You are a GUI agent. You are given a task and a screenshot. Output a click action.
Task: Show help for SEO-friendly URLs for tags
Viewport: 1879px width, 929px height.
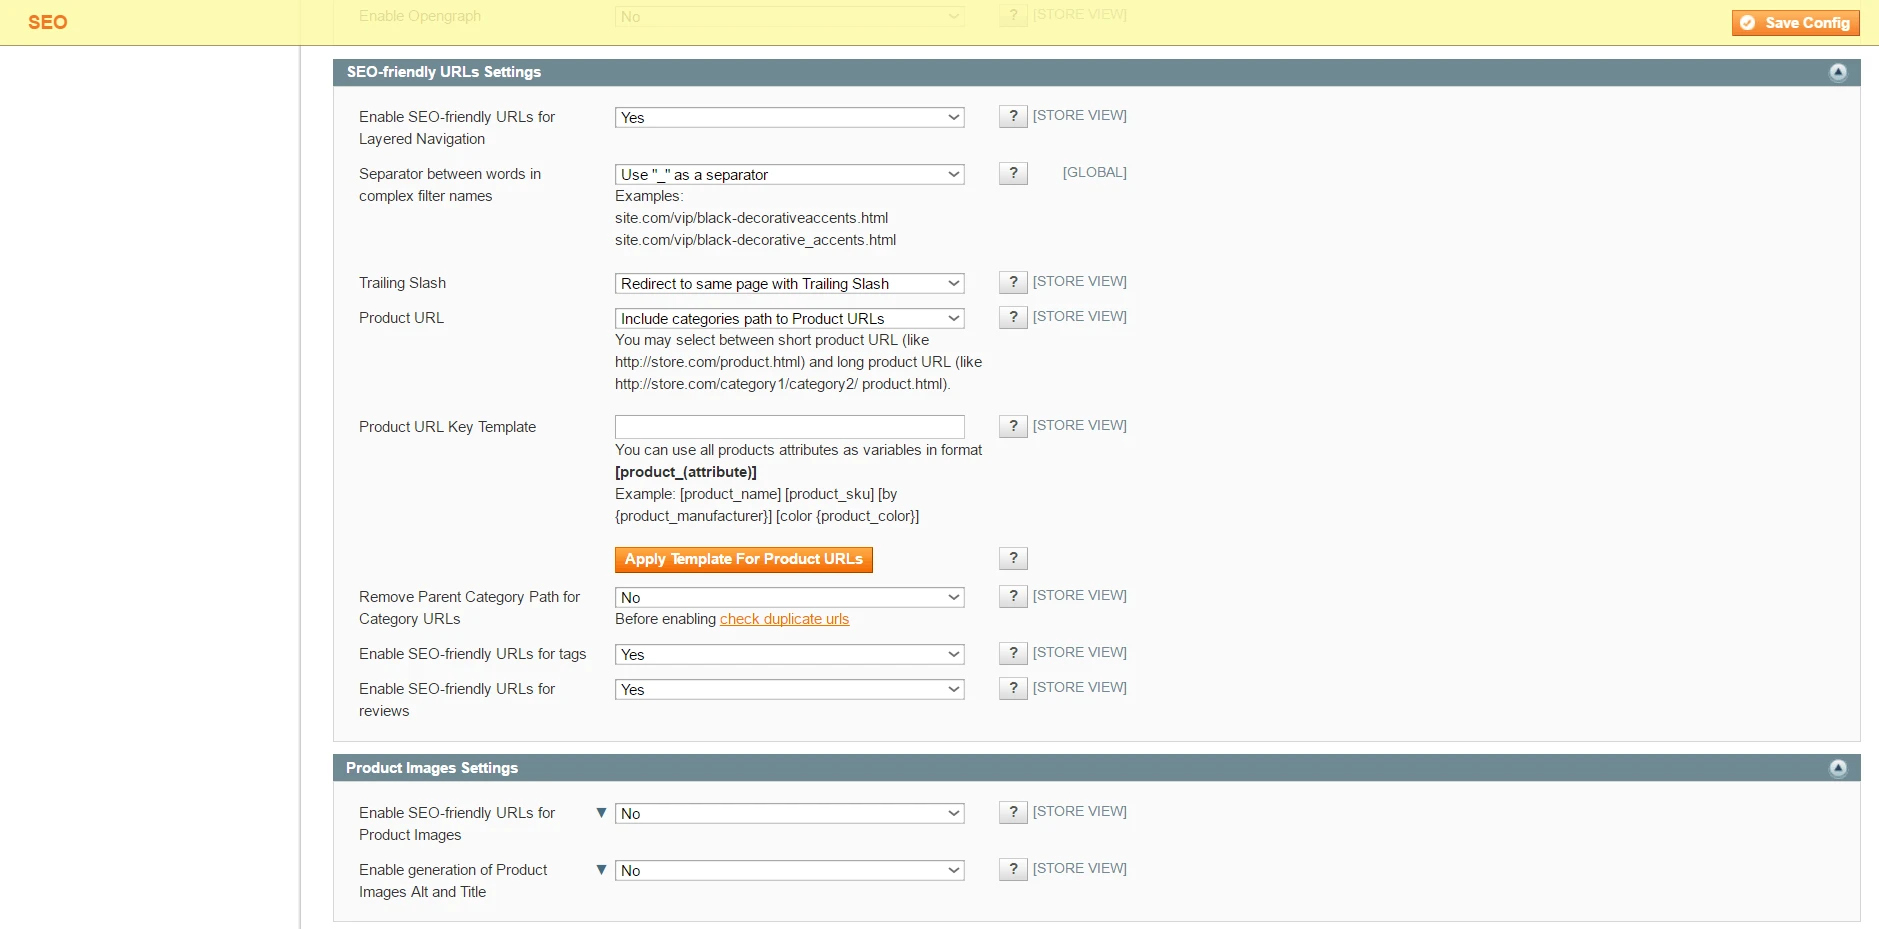[x=1012, y=653]
